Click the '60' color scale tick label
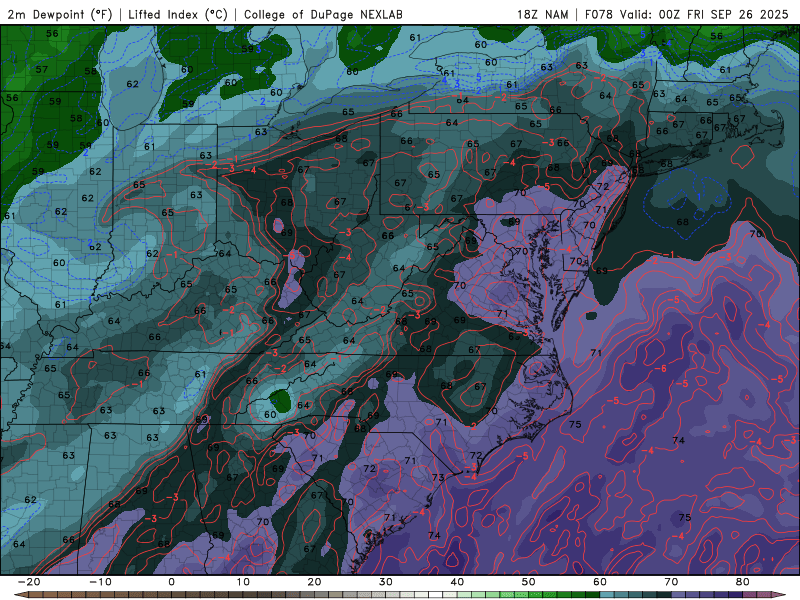Image resolution: width=800 pixels, height=600 pixels. (600, 582)
